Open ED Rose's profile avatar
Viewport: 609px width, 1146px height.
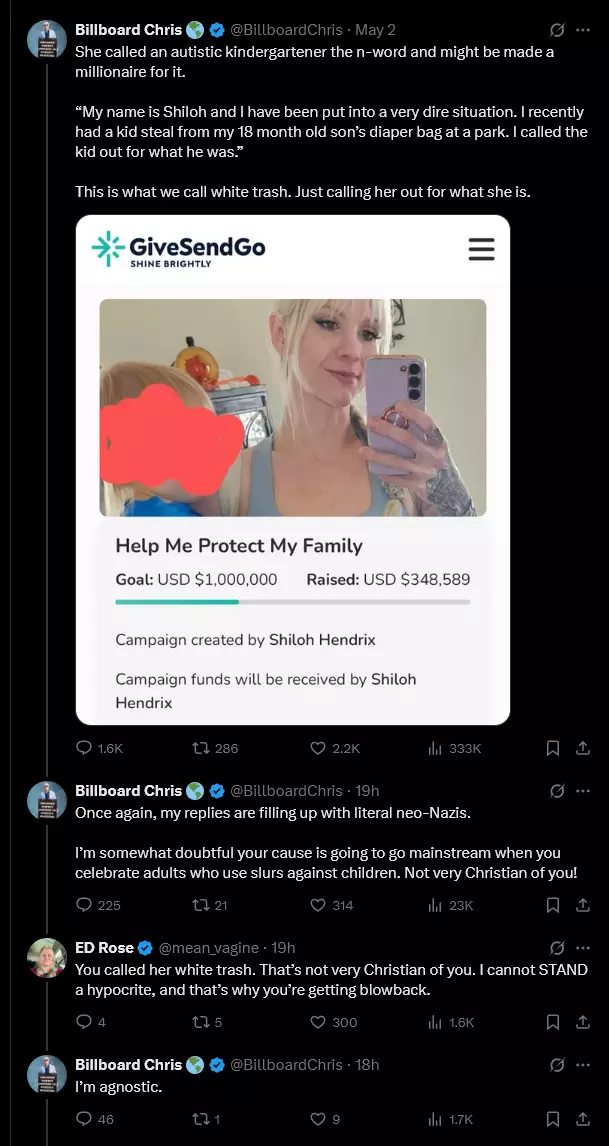[47, 957]
